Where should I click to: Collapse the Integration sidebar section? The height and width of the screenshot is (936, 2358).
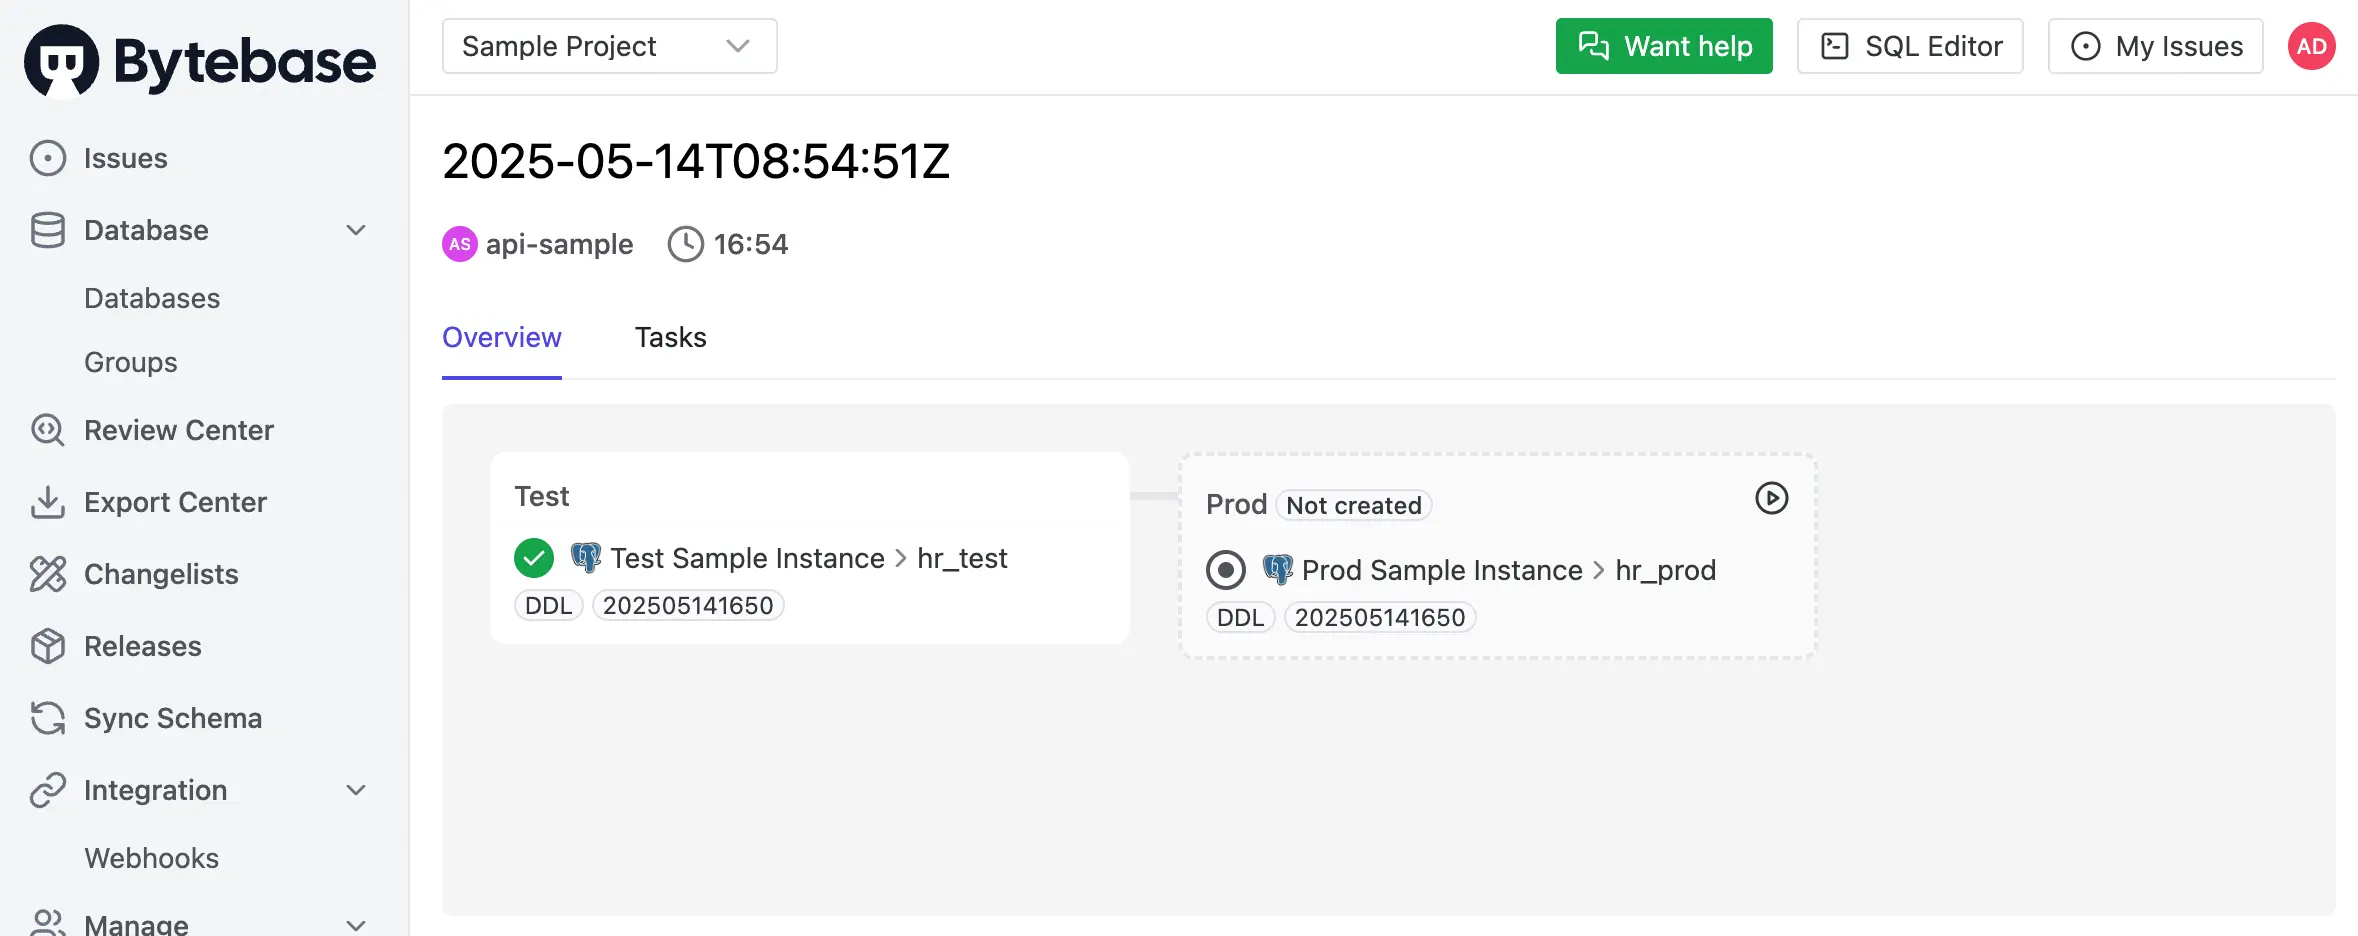[356, 790]
